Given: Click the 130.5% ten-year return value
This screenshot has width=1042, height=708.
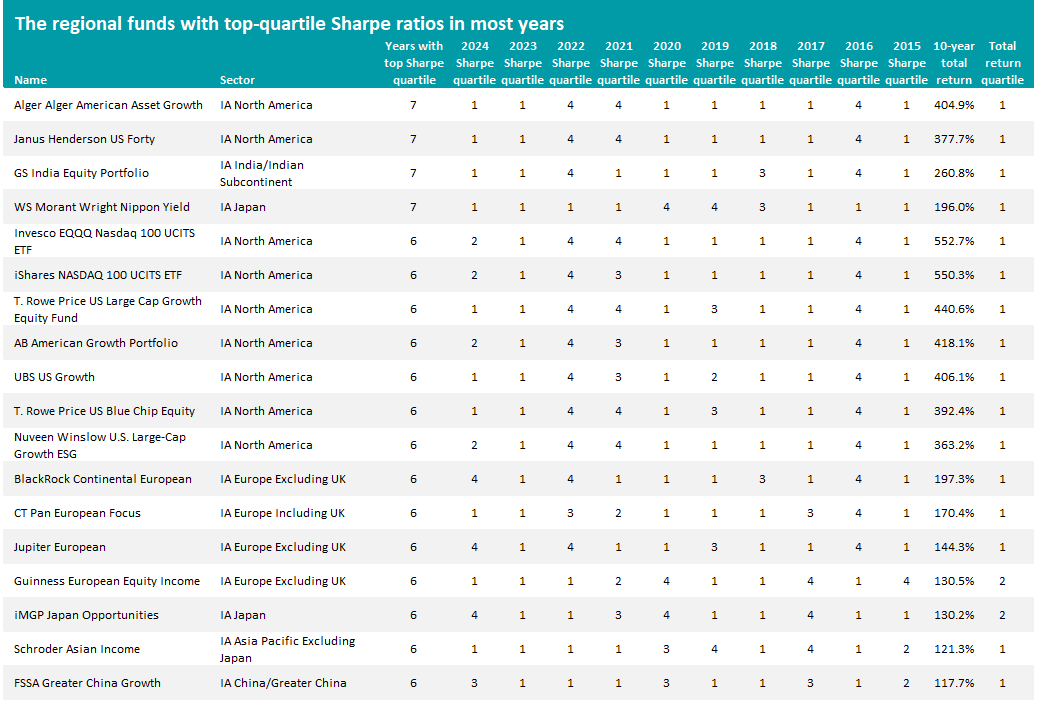Looking at the screenshot, I should tap(954, 581).
